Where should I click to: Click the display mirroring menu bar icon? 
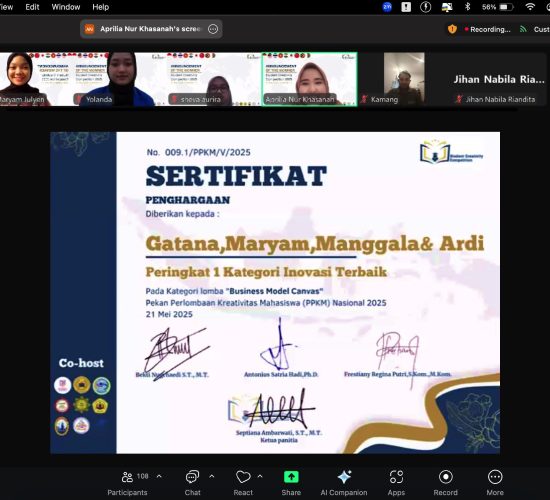tap(447, 7)
